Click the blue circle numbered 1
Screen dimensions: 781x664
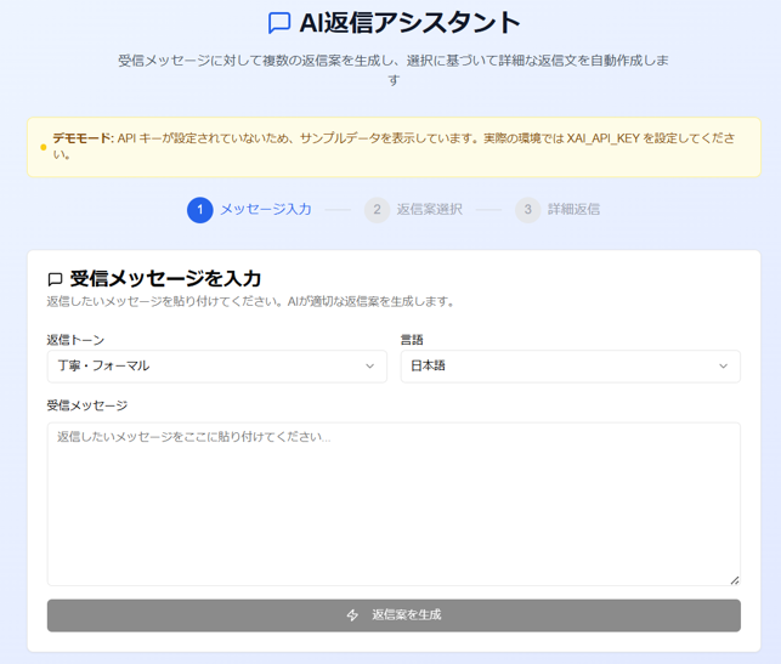(200, 210)
